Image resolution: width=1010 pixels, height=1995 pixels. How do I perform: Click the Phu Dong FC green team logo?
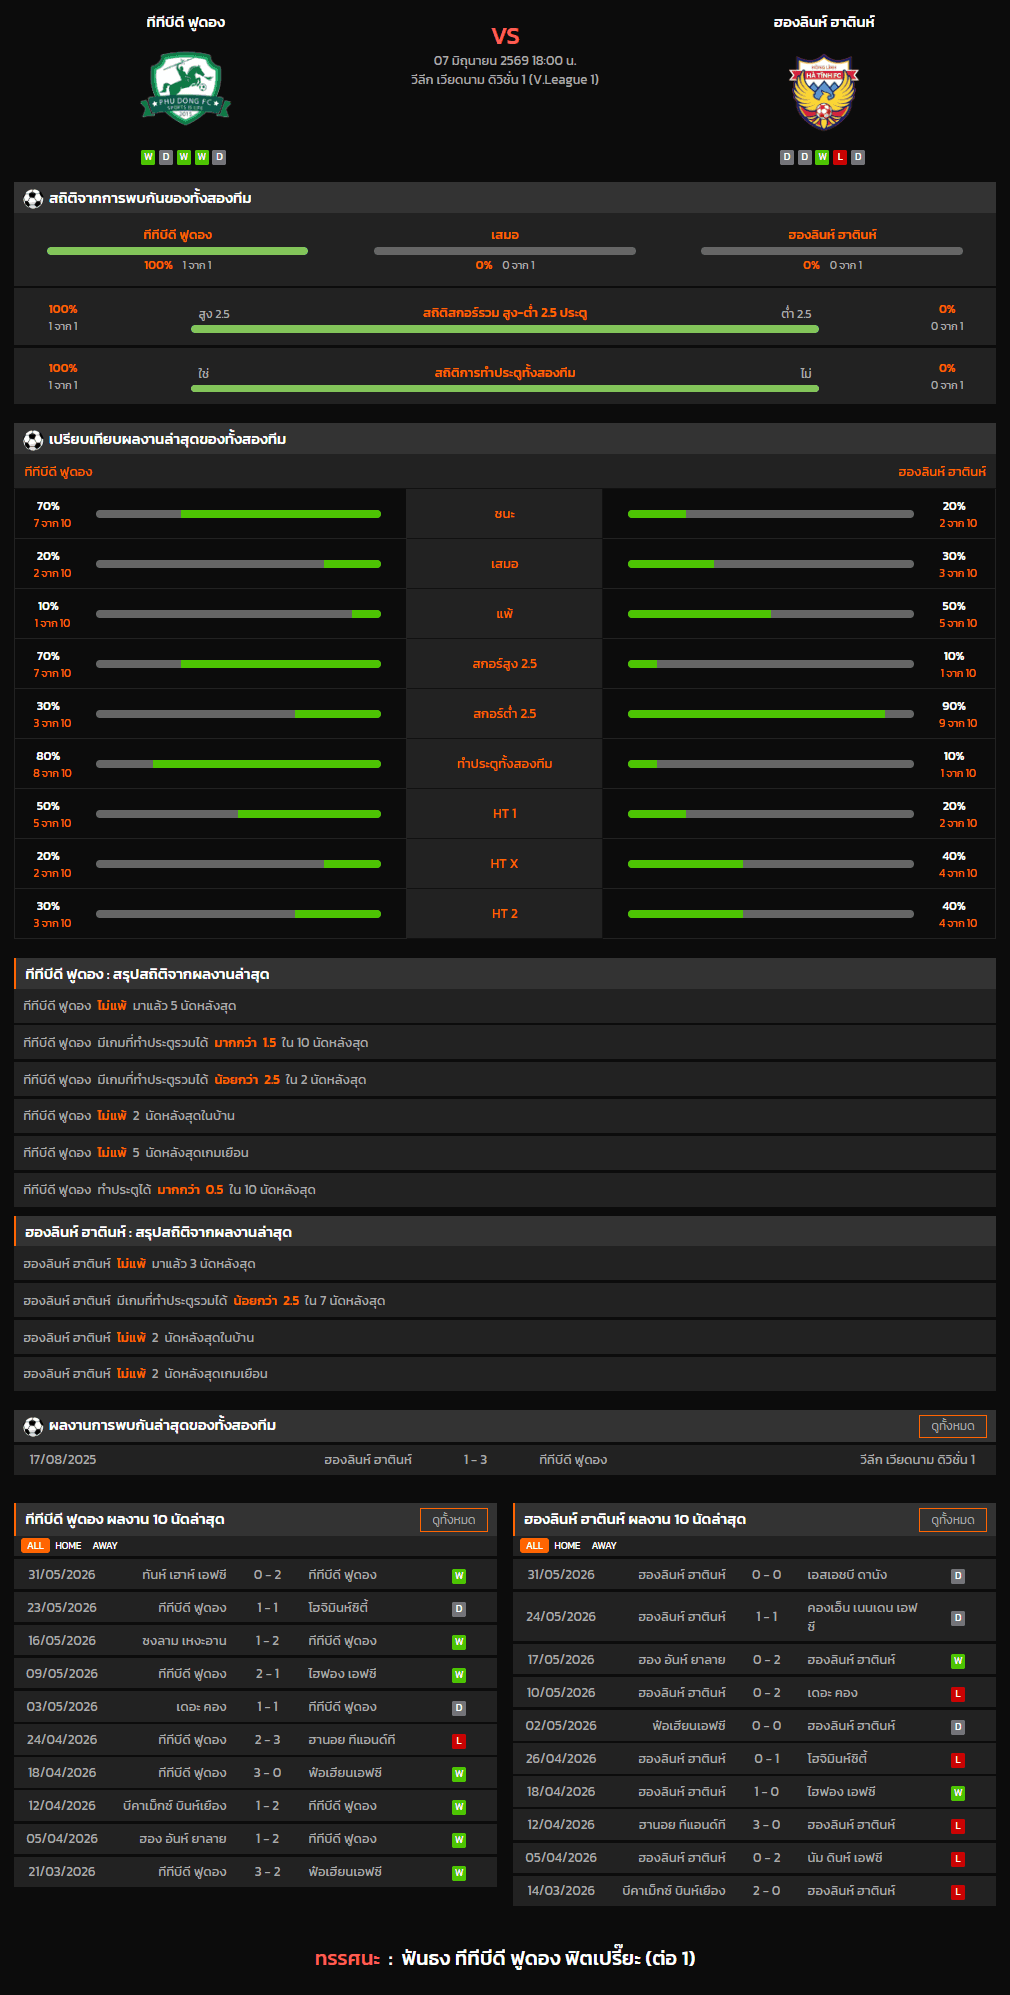coord(185,89)
